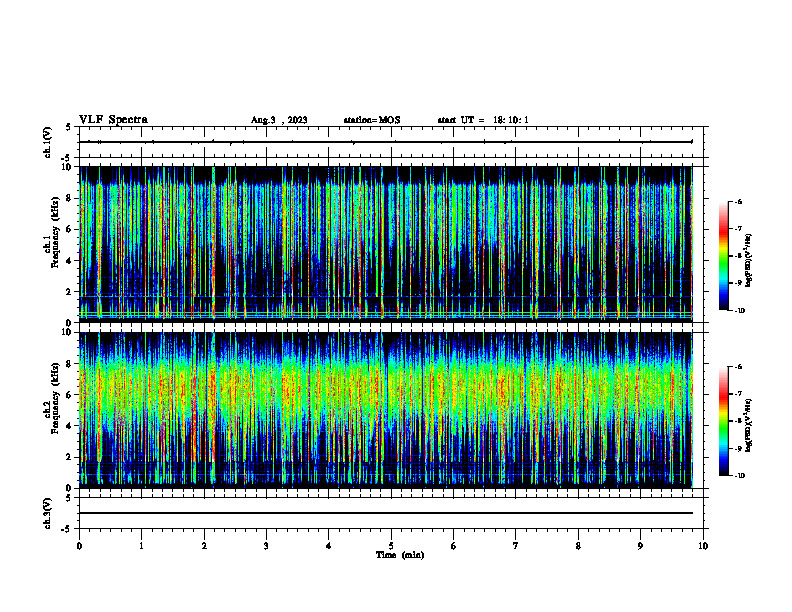Screen dimensions: 792x612
Task: Click time tick label "3" on x-axis
Action: 266,546
